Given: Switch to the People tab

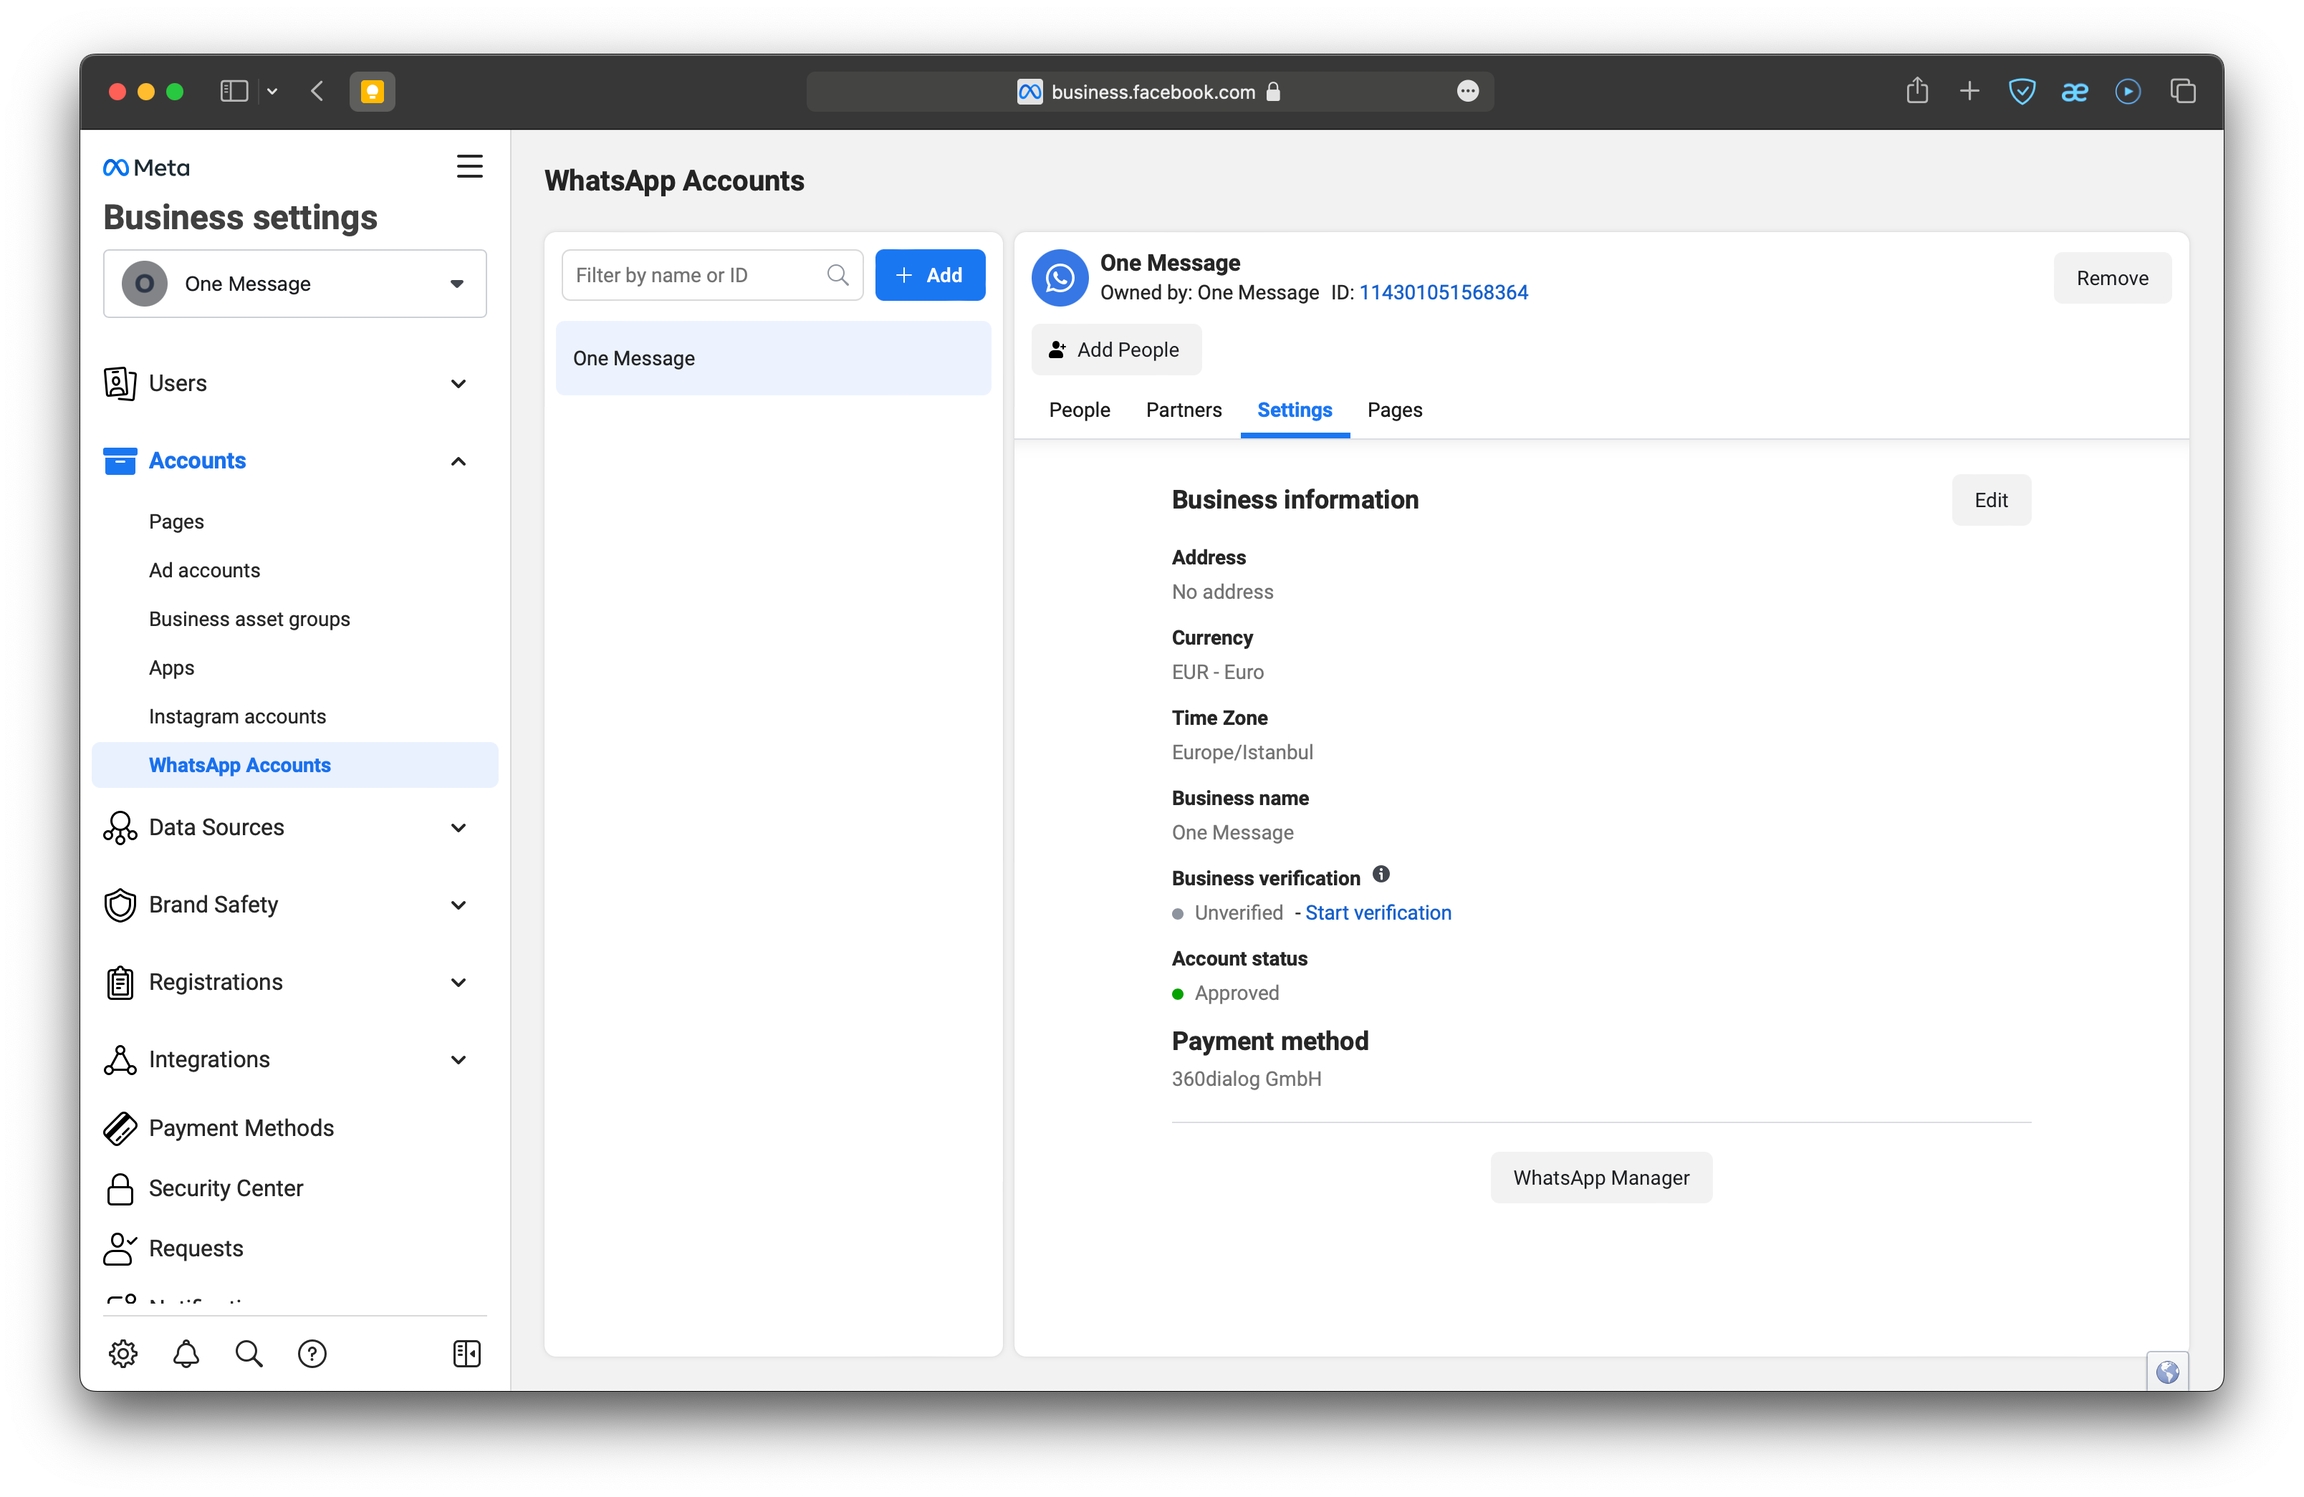Looking at the screenshot, I should pyautogui.click(x=1079, y=410).
